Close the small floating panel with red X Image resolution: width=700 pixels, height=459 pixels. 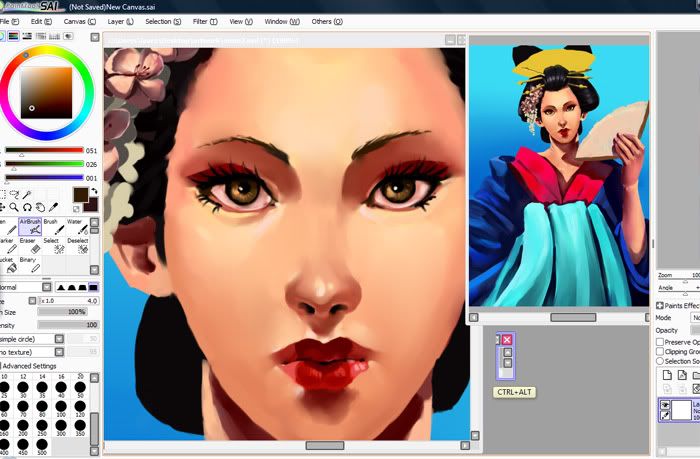(x=507, y=340)
